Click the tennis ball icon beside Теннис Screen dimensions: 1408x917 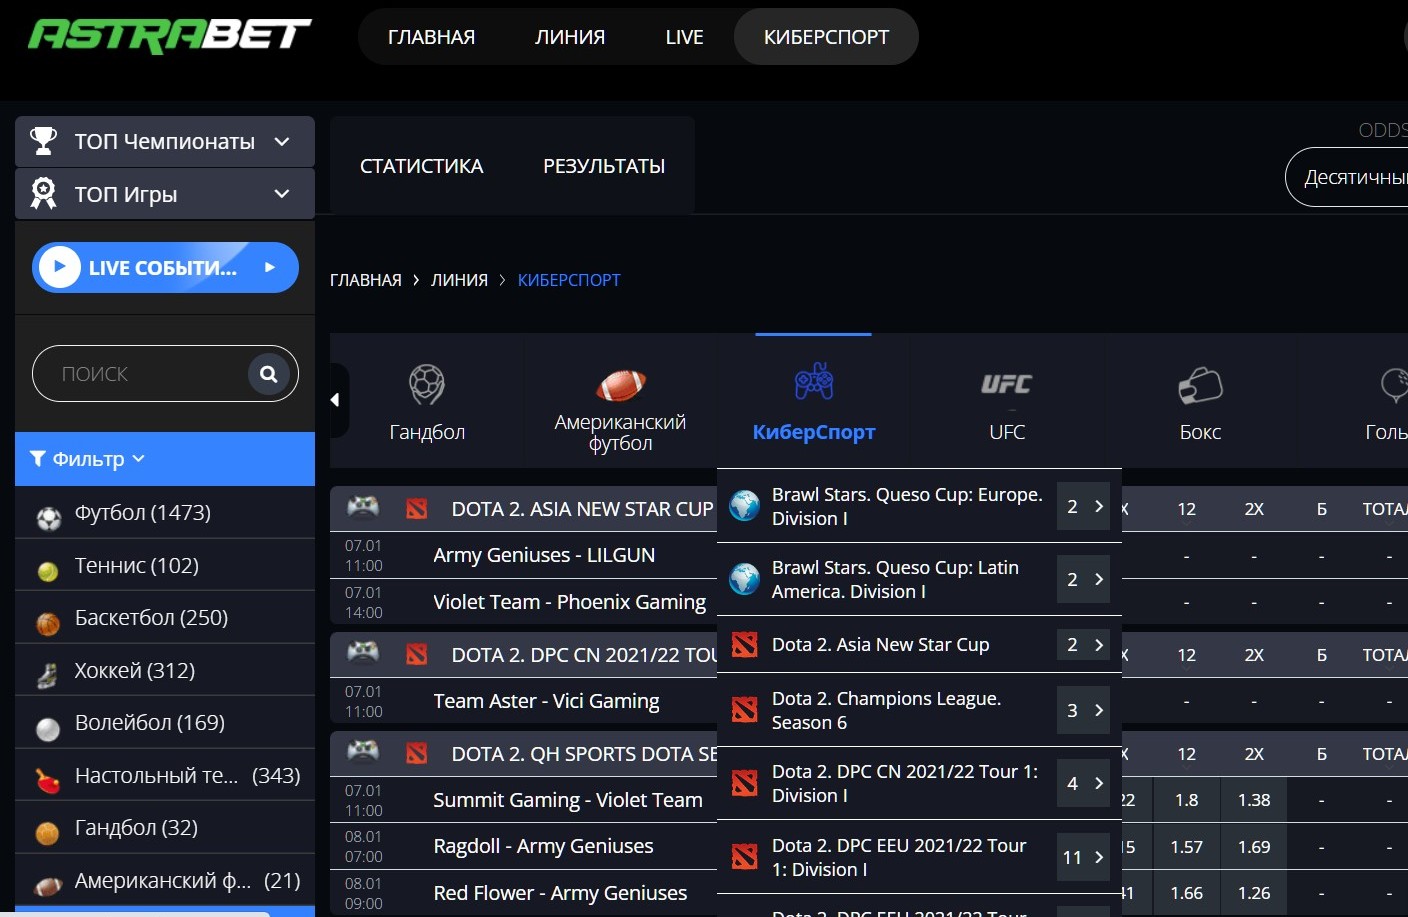click(48, 571)
